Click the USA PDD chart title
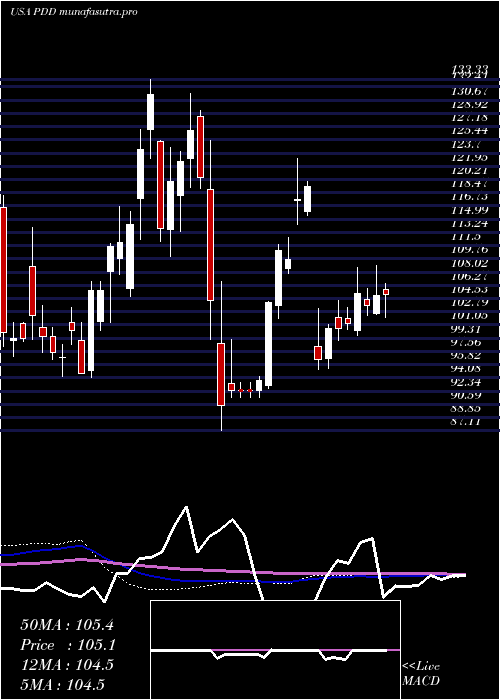 click(x=73, y=12)
